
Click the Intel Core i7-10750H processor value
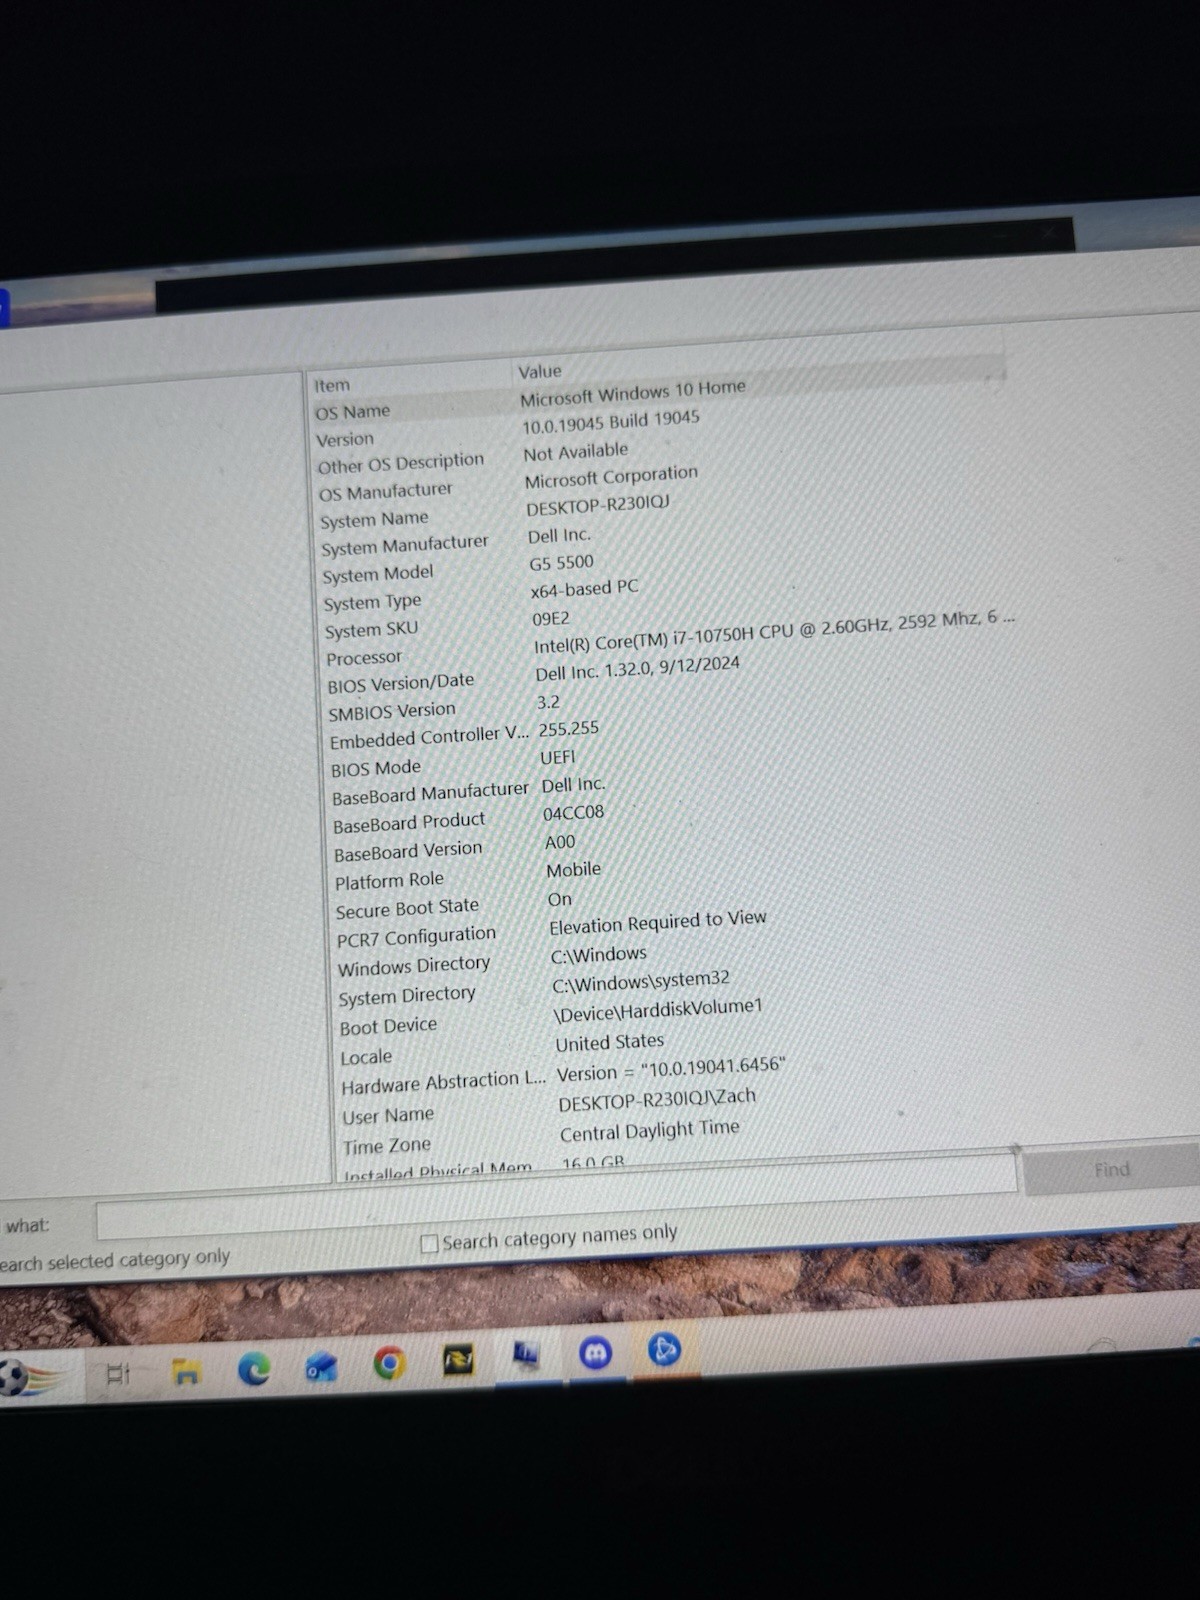pyautogui.click(x=774, y=632)
